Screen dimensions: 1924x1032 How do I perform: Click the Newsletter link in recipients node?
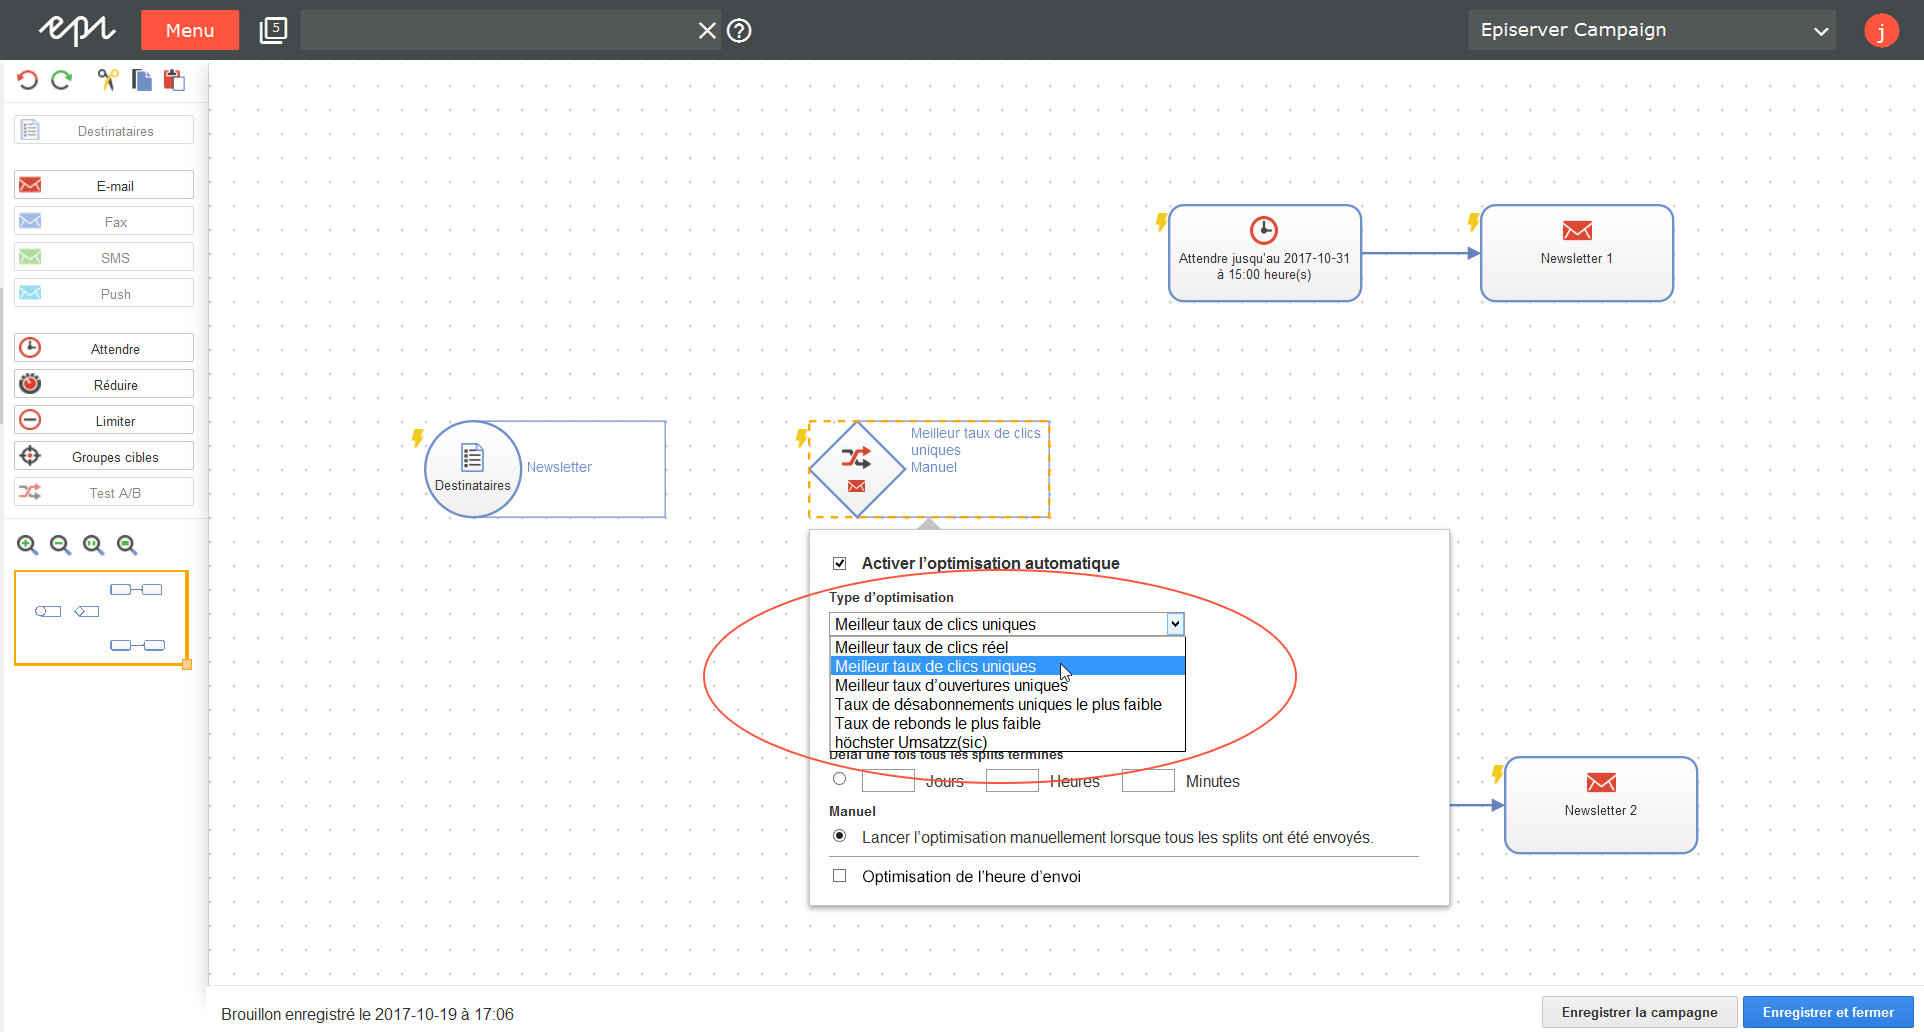click(559, 467)
